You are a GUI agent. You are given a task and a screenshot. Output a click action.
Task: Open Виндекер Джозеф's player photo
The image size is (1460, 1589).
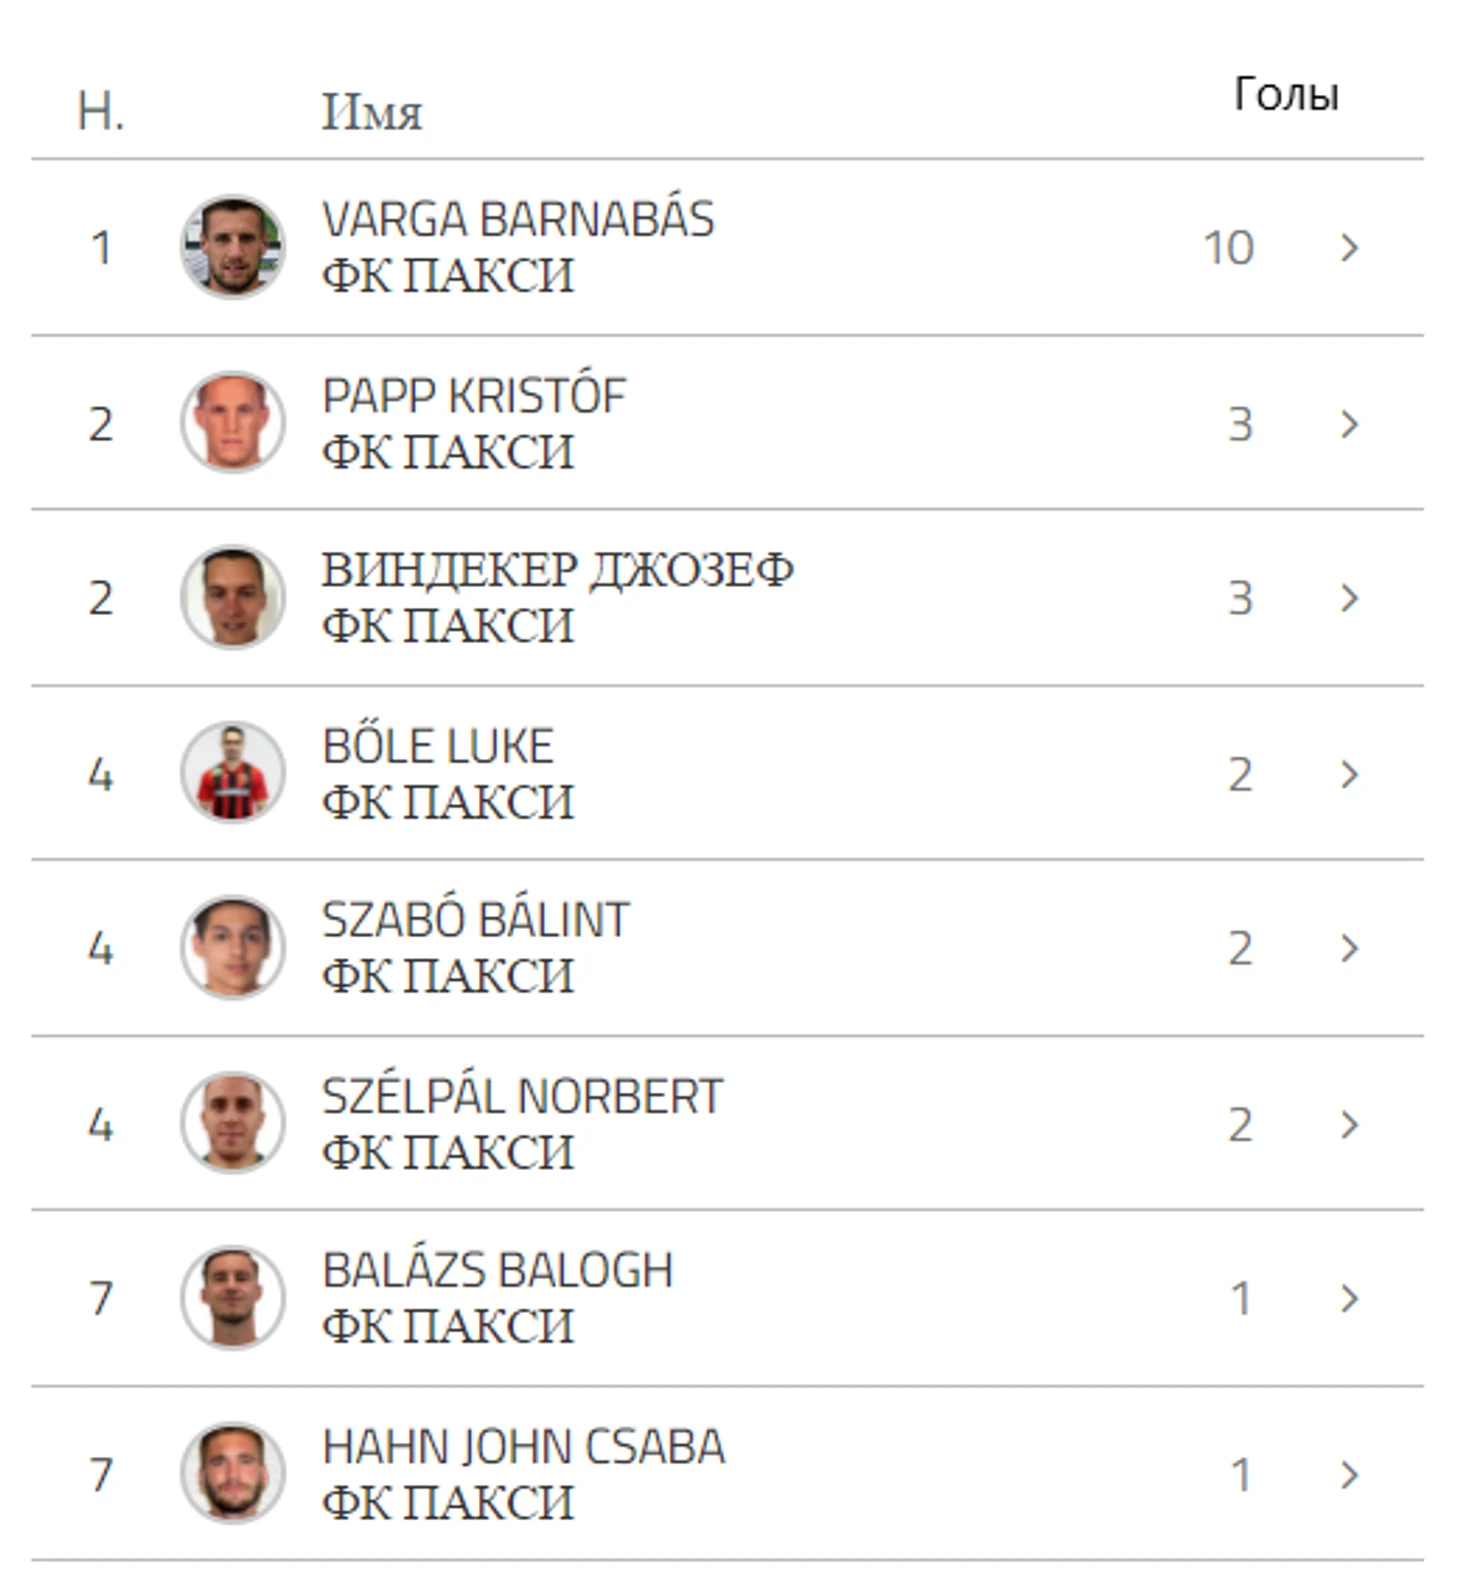coord(233,597)
